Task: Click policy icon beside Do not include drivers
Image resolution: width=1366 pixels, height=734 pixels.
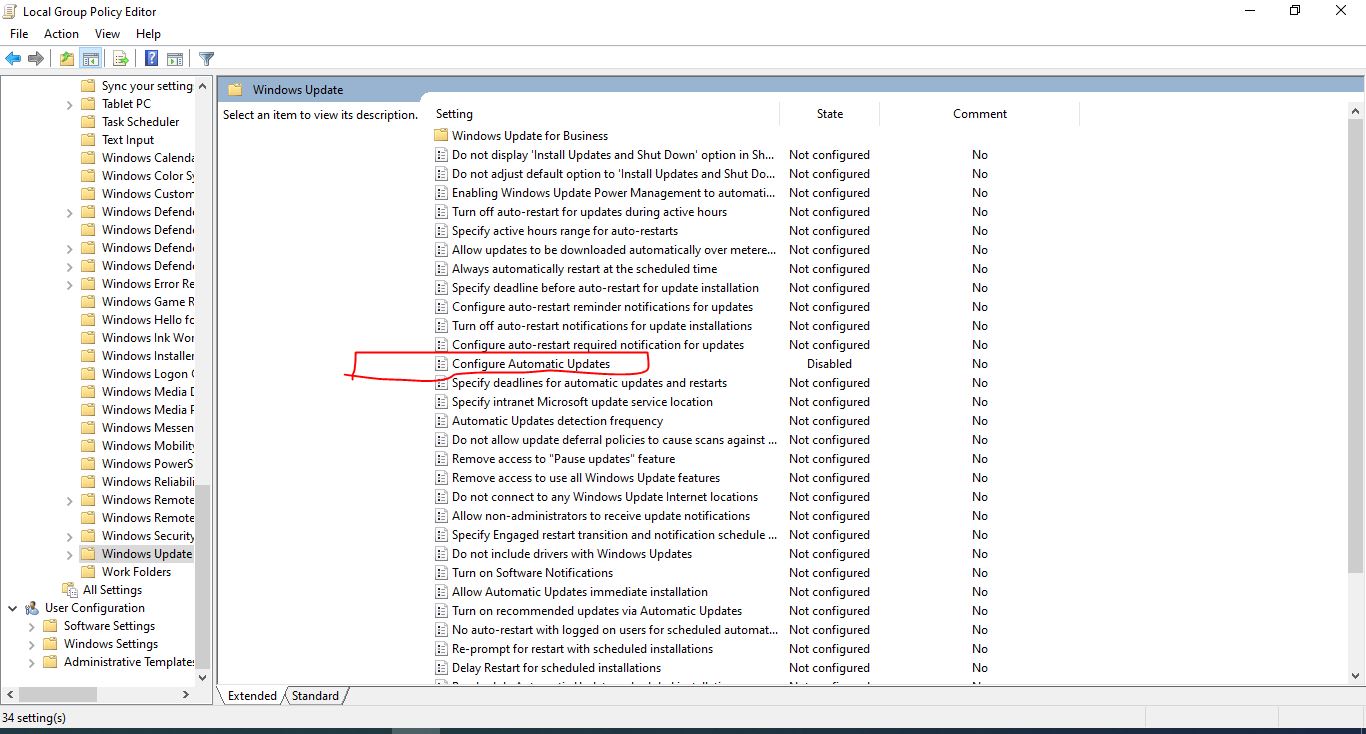Action: [x=441, y=554]
